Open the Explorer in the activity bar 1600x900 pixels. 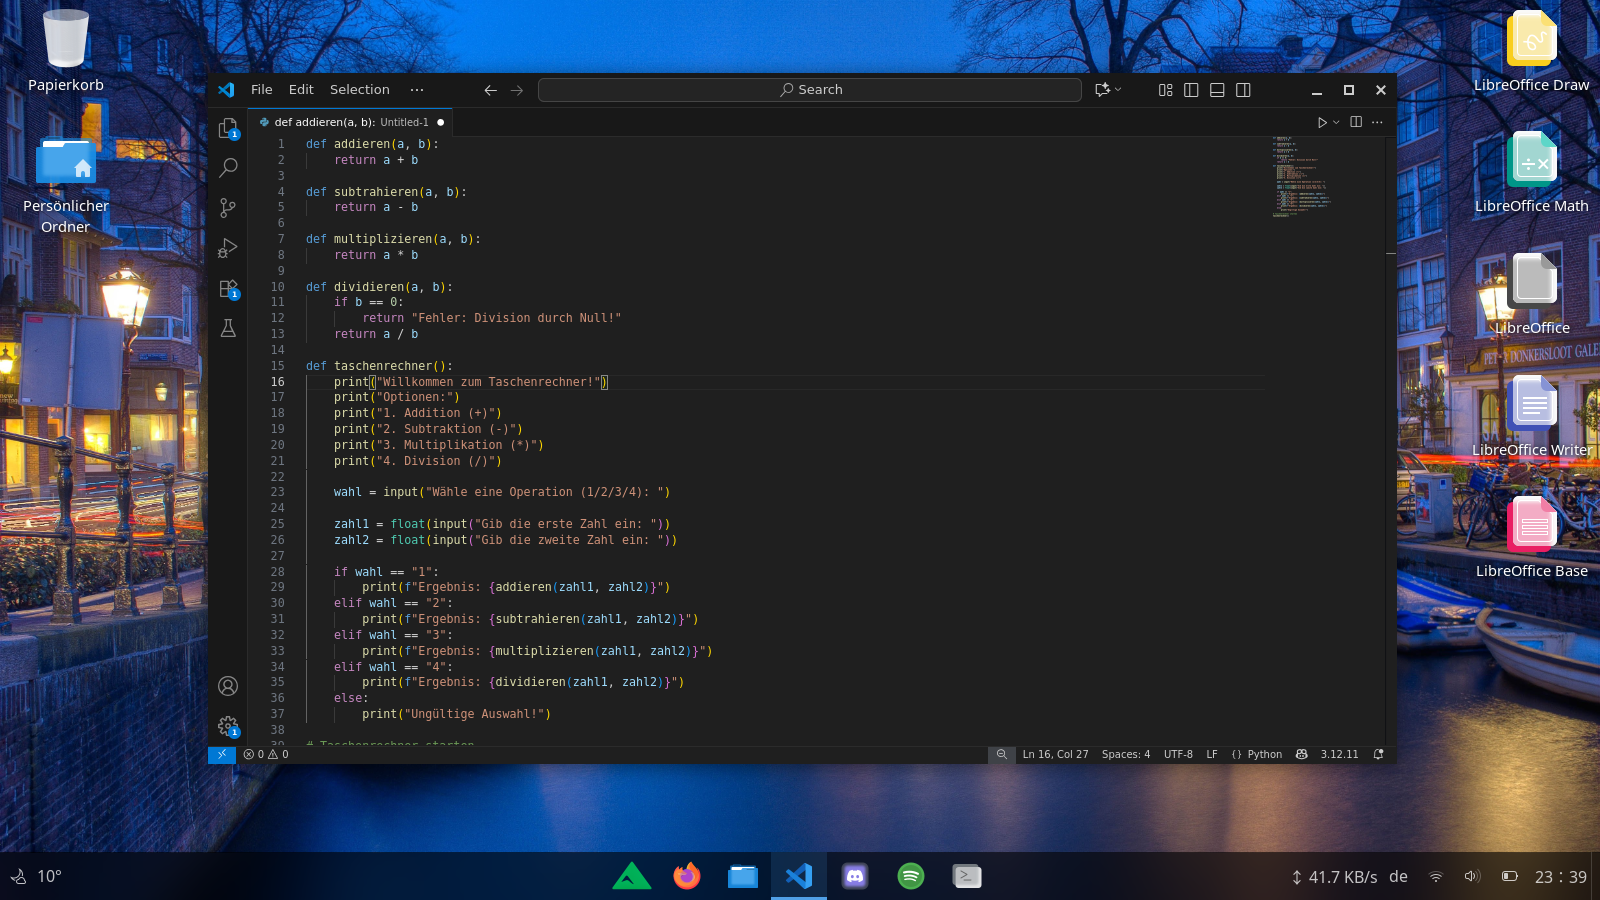tap(228, 128)
